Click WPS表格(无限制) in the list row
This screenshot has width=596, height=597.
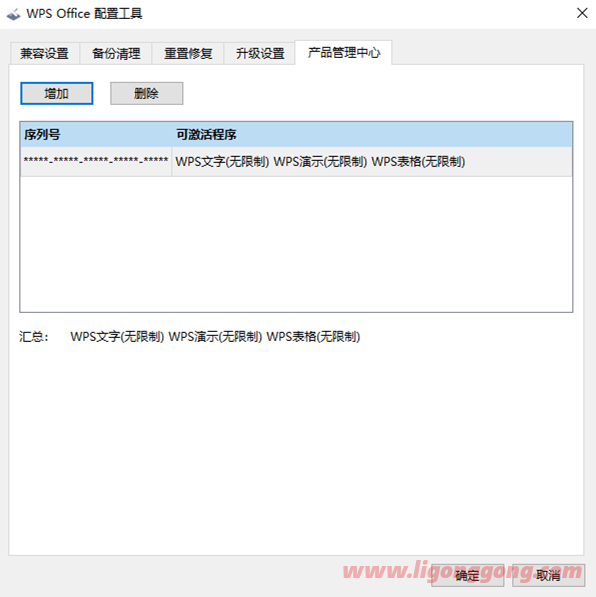418,162
